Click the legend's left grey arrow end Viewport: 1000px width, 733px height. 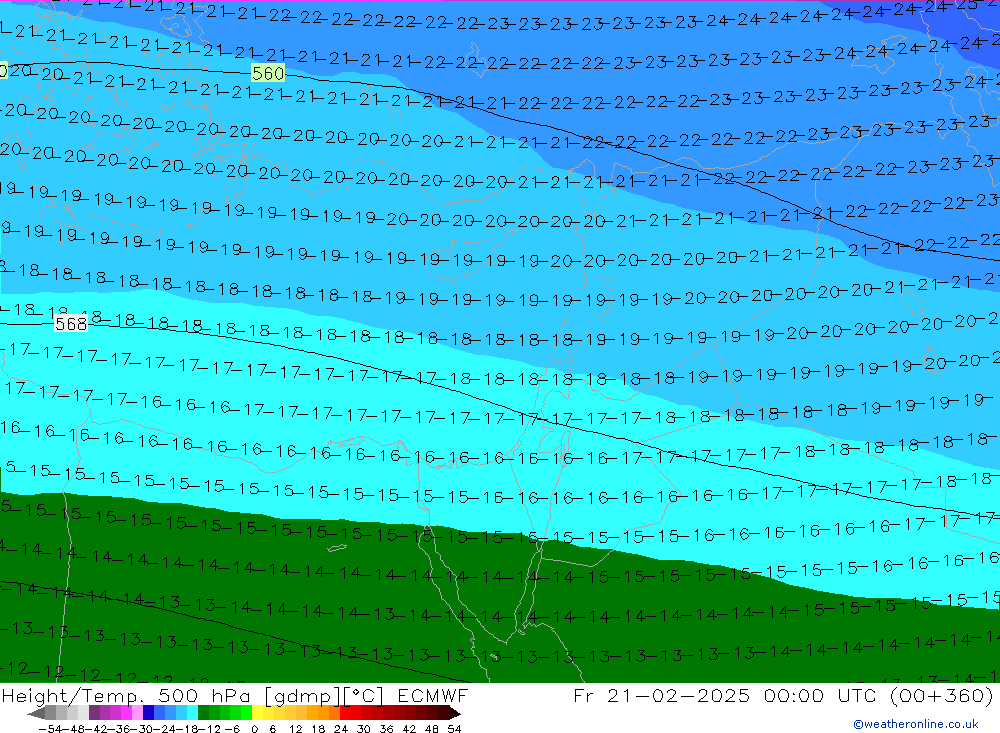click(36, 713)
